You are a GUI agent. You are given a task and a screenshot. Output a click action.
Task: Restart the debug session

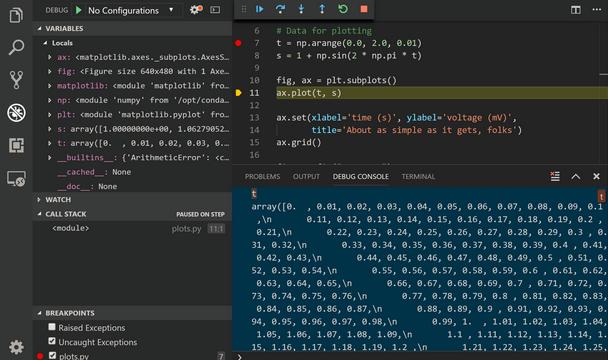[x=343, y=9]
